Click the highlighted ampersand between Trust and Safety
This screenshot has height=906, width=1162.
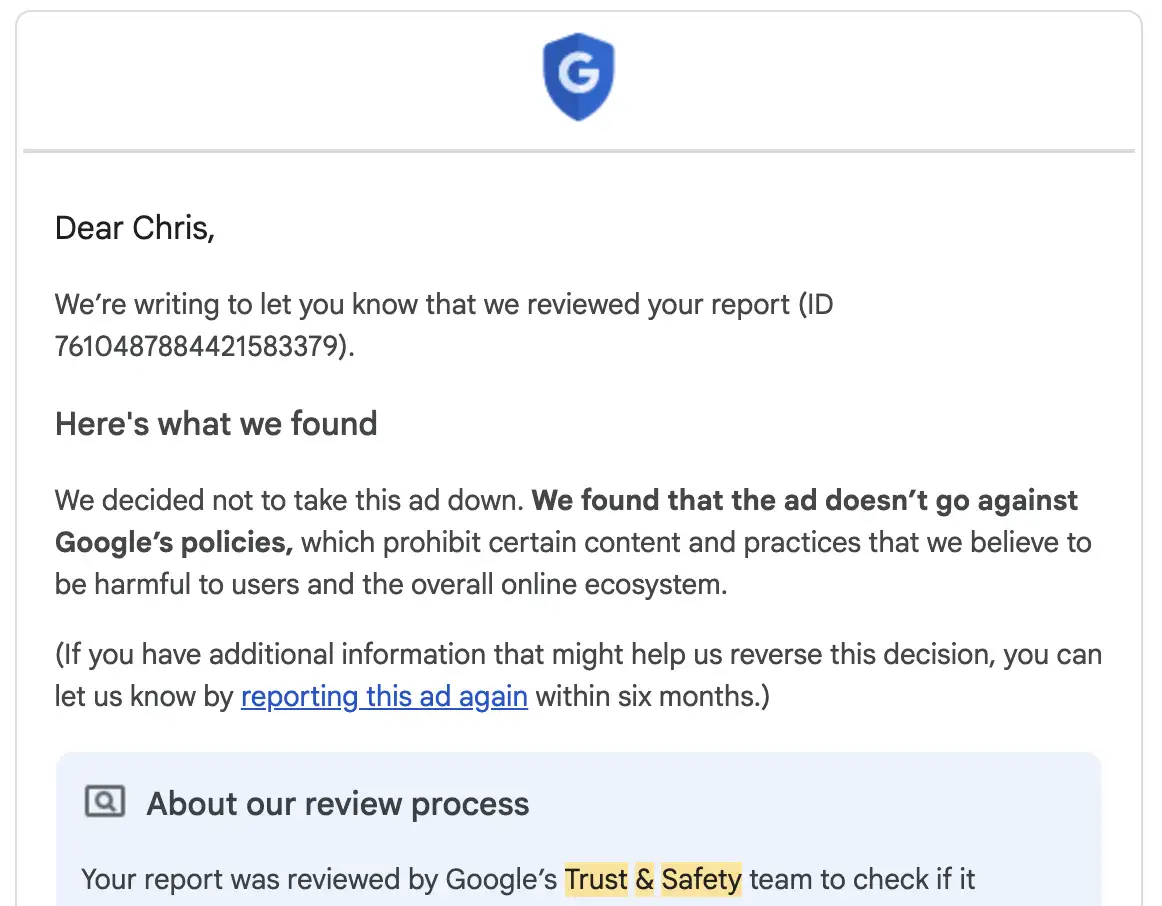(645, 879)
